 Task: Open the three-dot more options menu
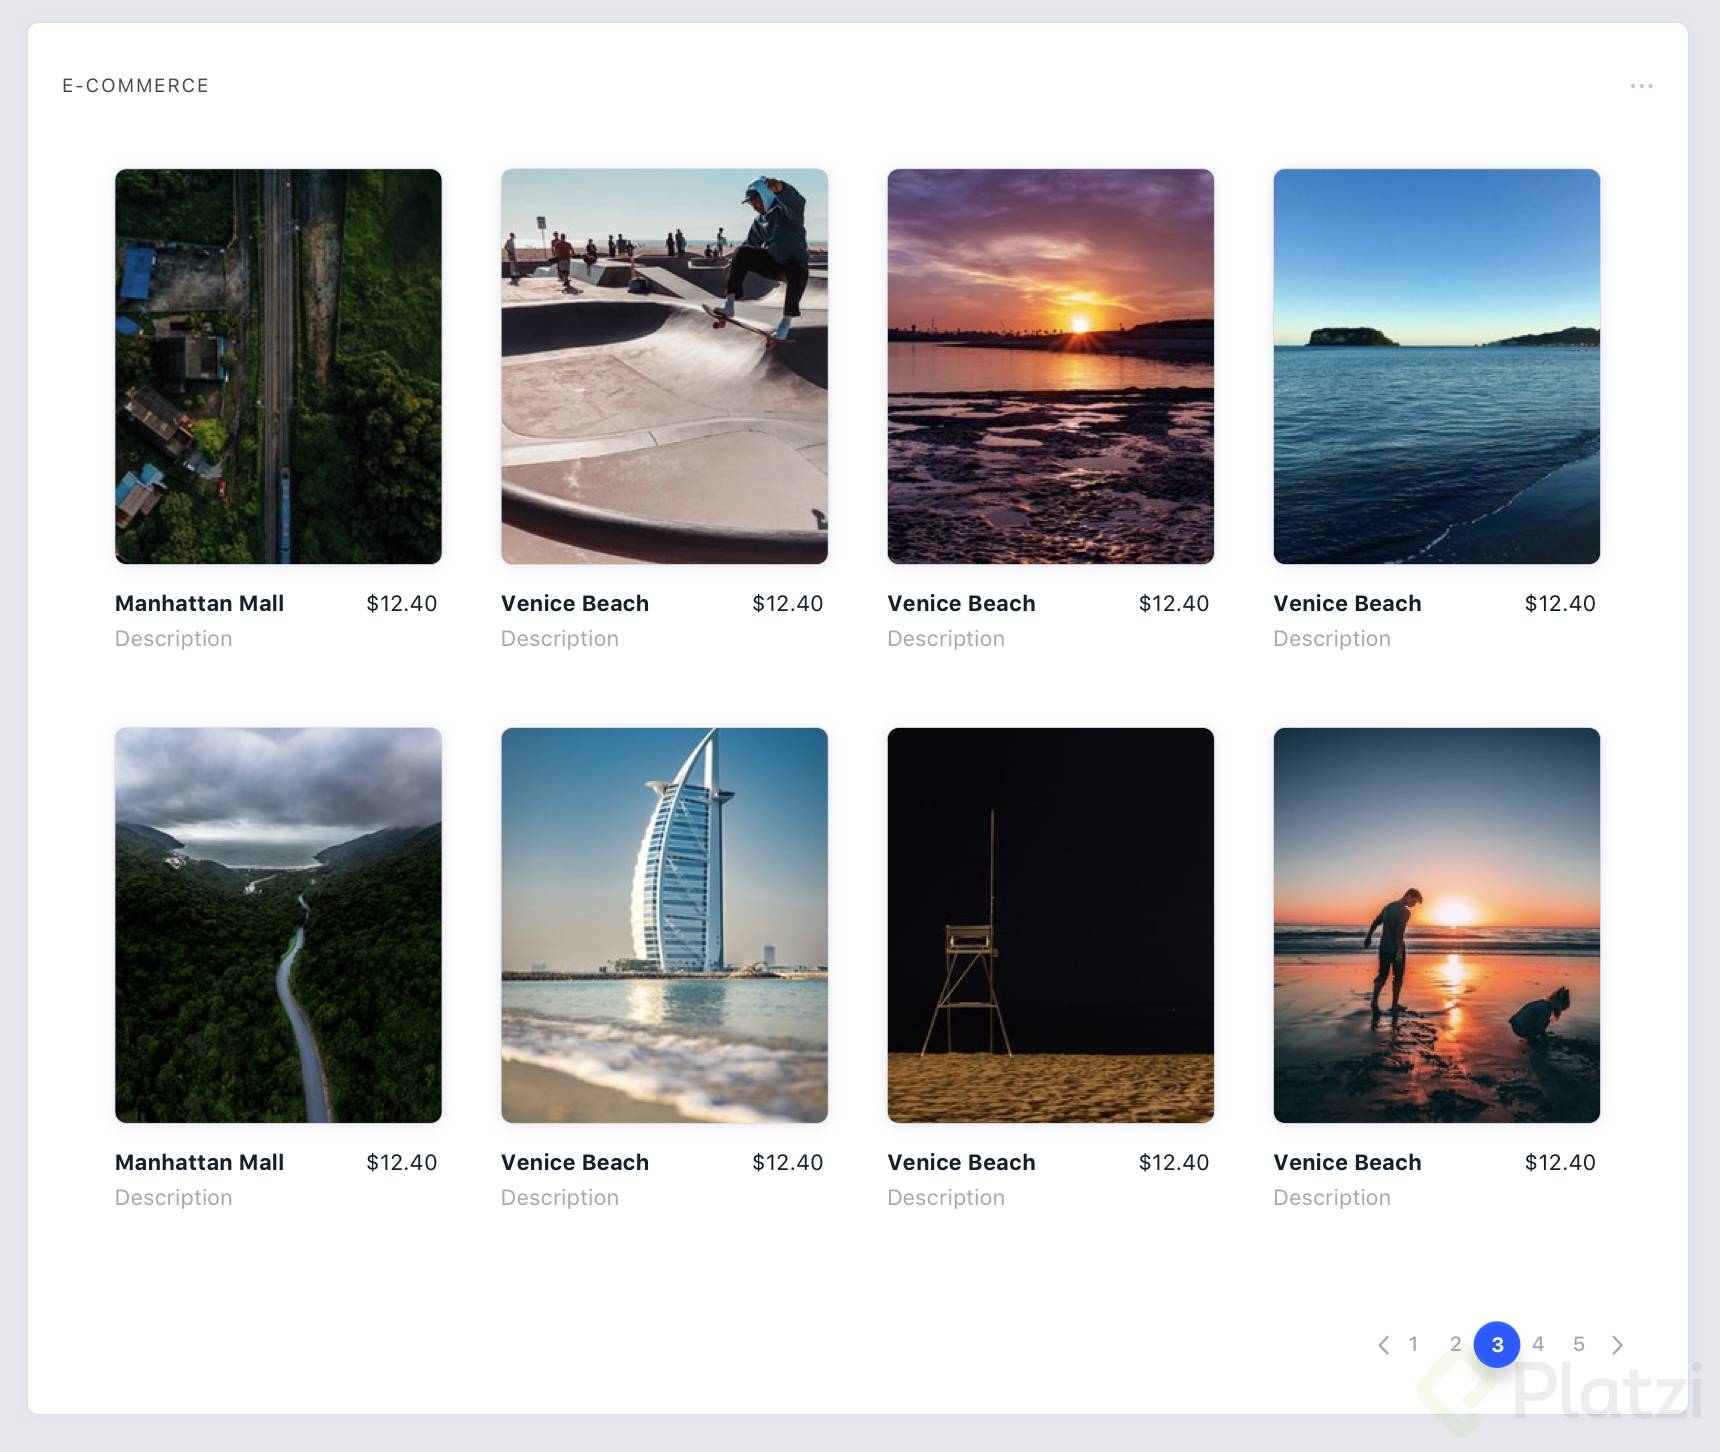tap(1641, 86)
